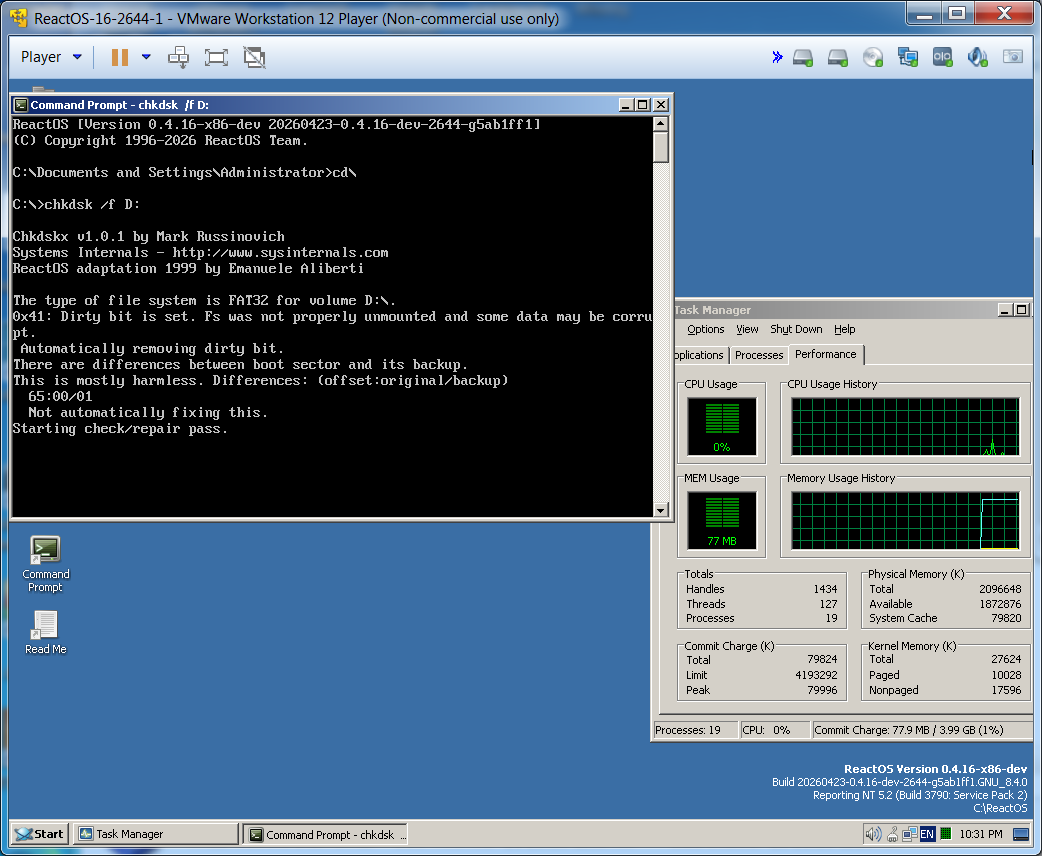Click the tray volume speaker icon

point(872,834)
